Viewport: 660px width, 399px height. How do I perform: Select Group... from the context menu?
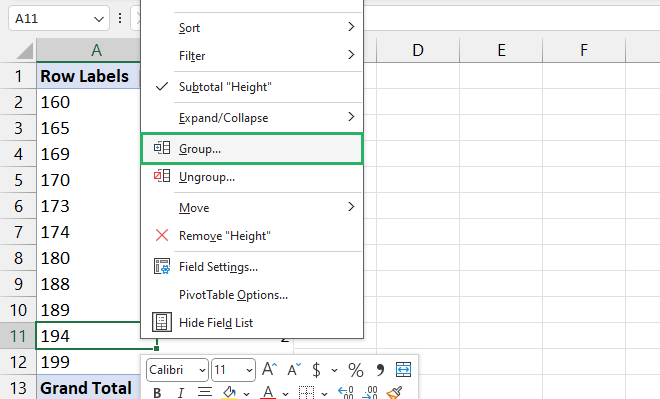(x=252, y=149)
